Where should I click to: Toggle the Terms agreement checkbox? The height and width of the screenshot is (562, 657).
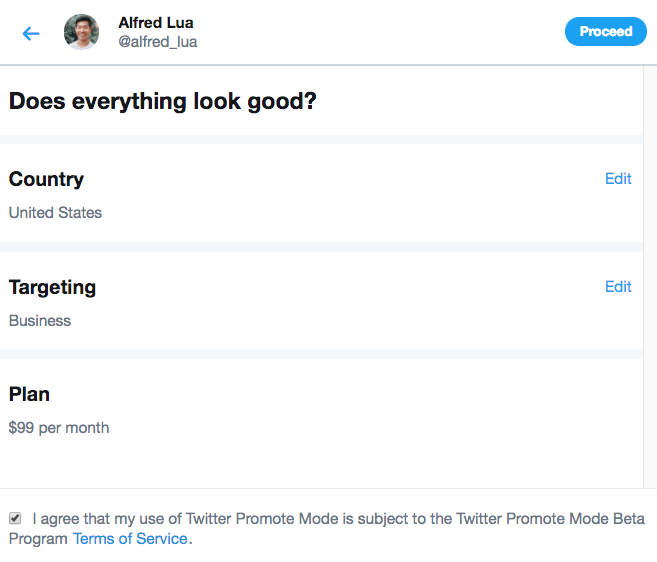(15, 518)
